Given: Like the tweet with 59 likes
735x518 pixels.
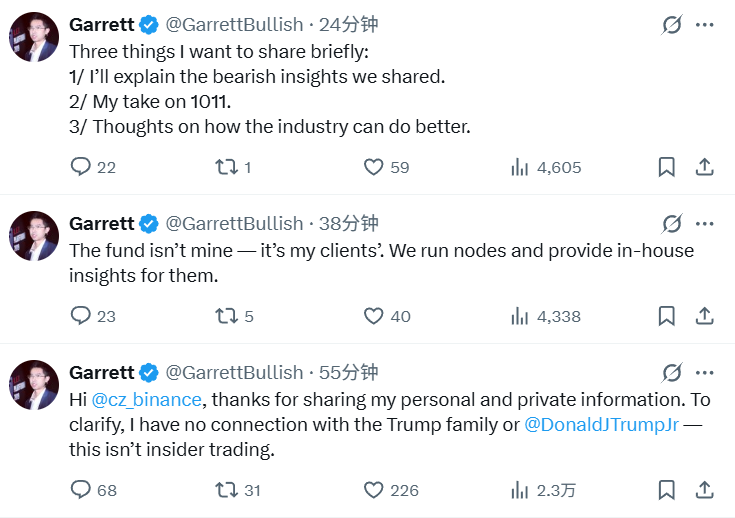Looking at the screenshot, I should (373, 167).
